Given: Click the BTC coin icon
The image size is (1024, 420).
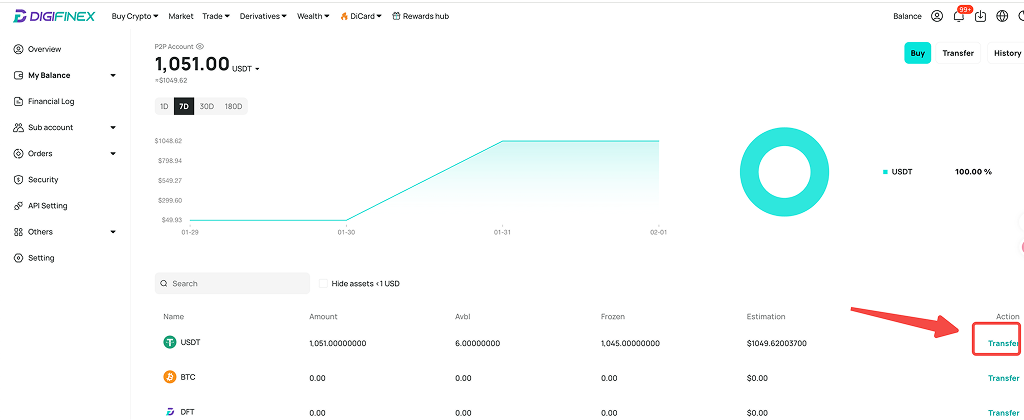Looking at the screenshot, I should click(170, 378).
